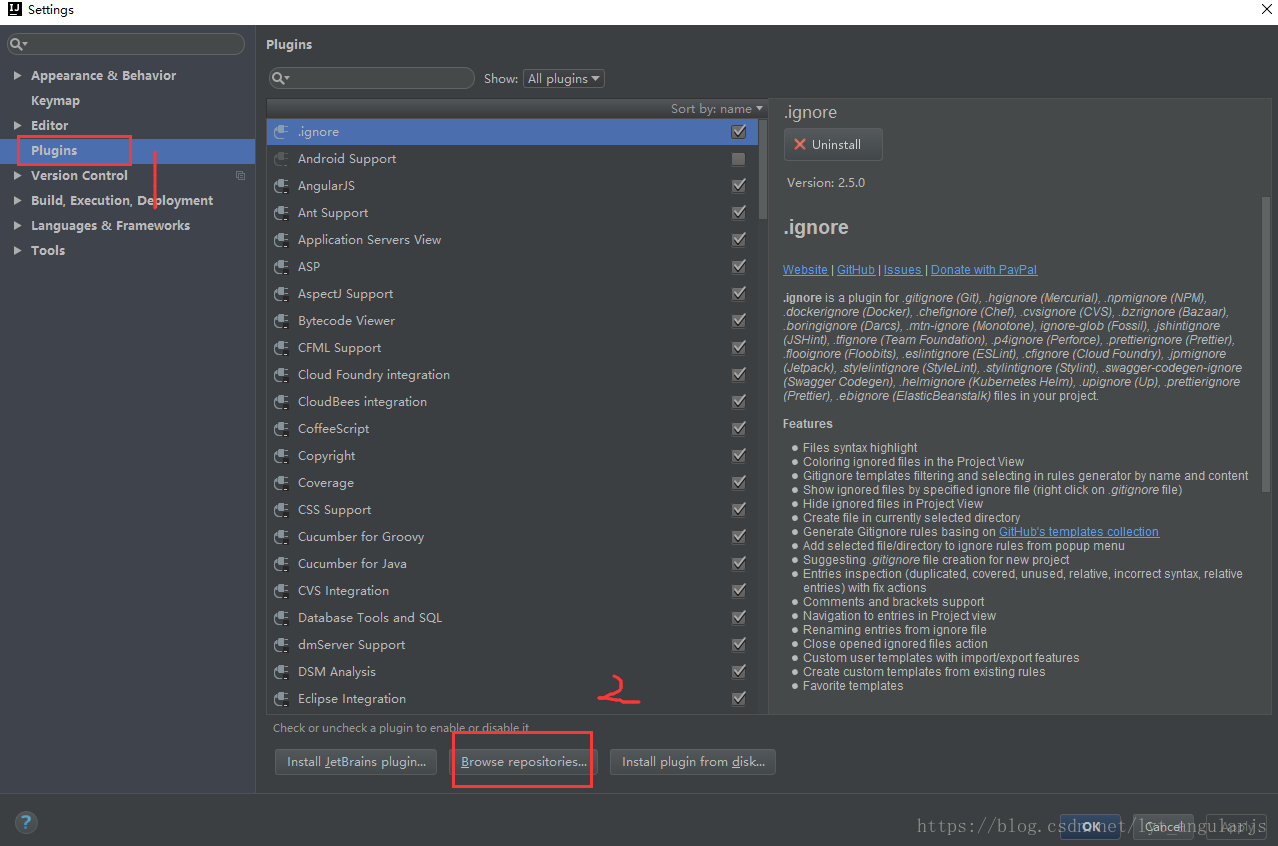Click the Application Servers View plugin icon
Viewport: 1278px width, 846px height.
[x=282, y=240]
